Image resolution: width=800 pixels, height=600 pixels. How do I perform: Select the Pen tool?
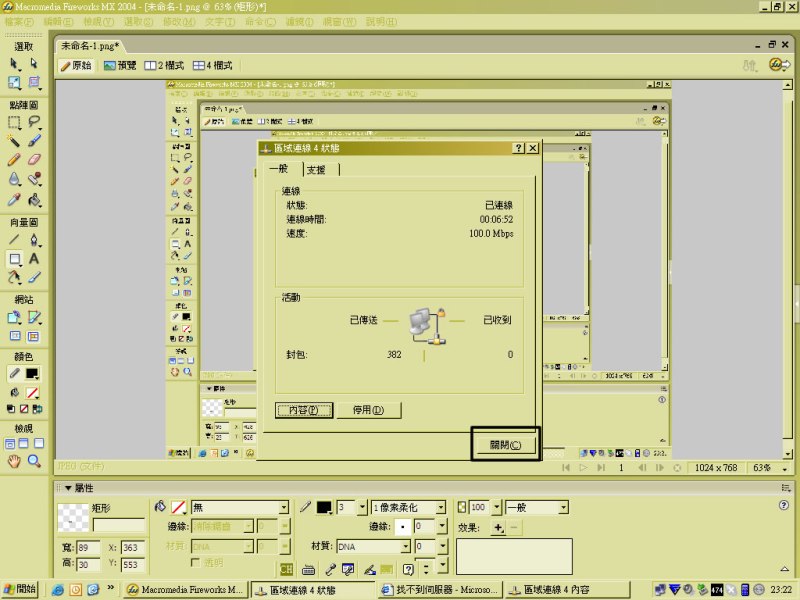tap(34, 239)
